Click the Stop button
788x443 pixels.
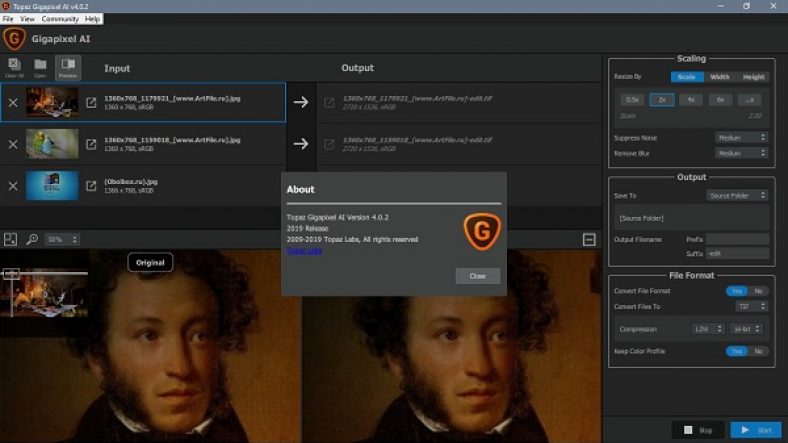(698, 430)
